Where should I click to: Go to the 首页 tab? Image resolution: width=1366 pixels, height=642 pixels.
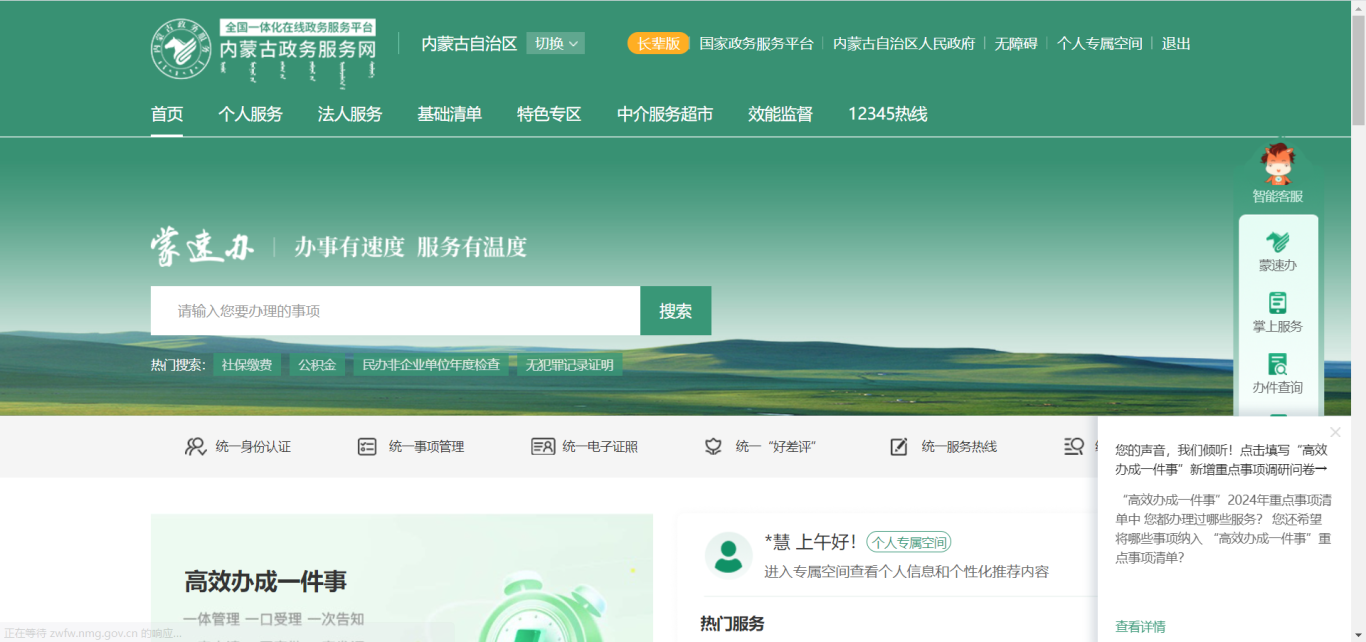coord(167,114)
